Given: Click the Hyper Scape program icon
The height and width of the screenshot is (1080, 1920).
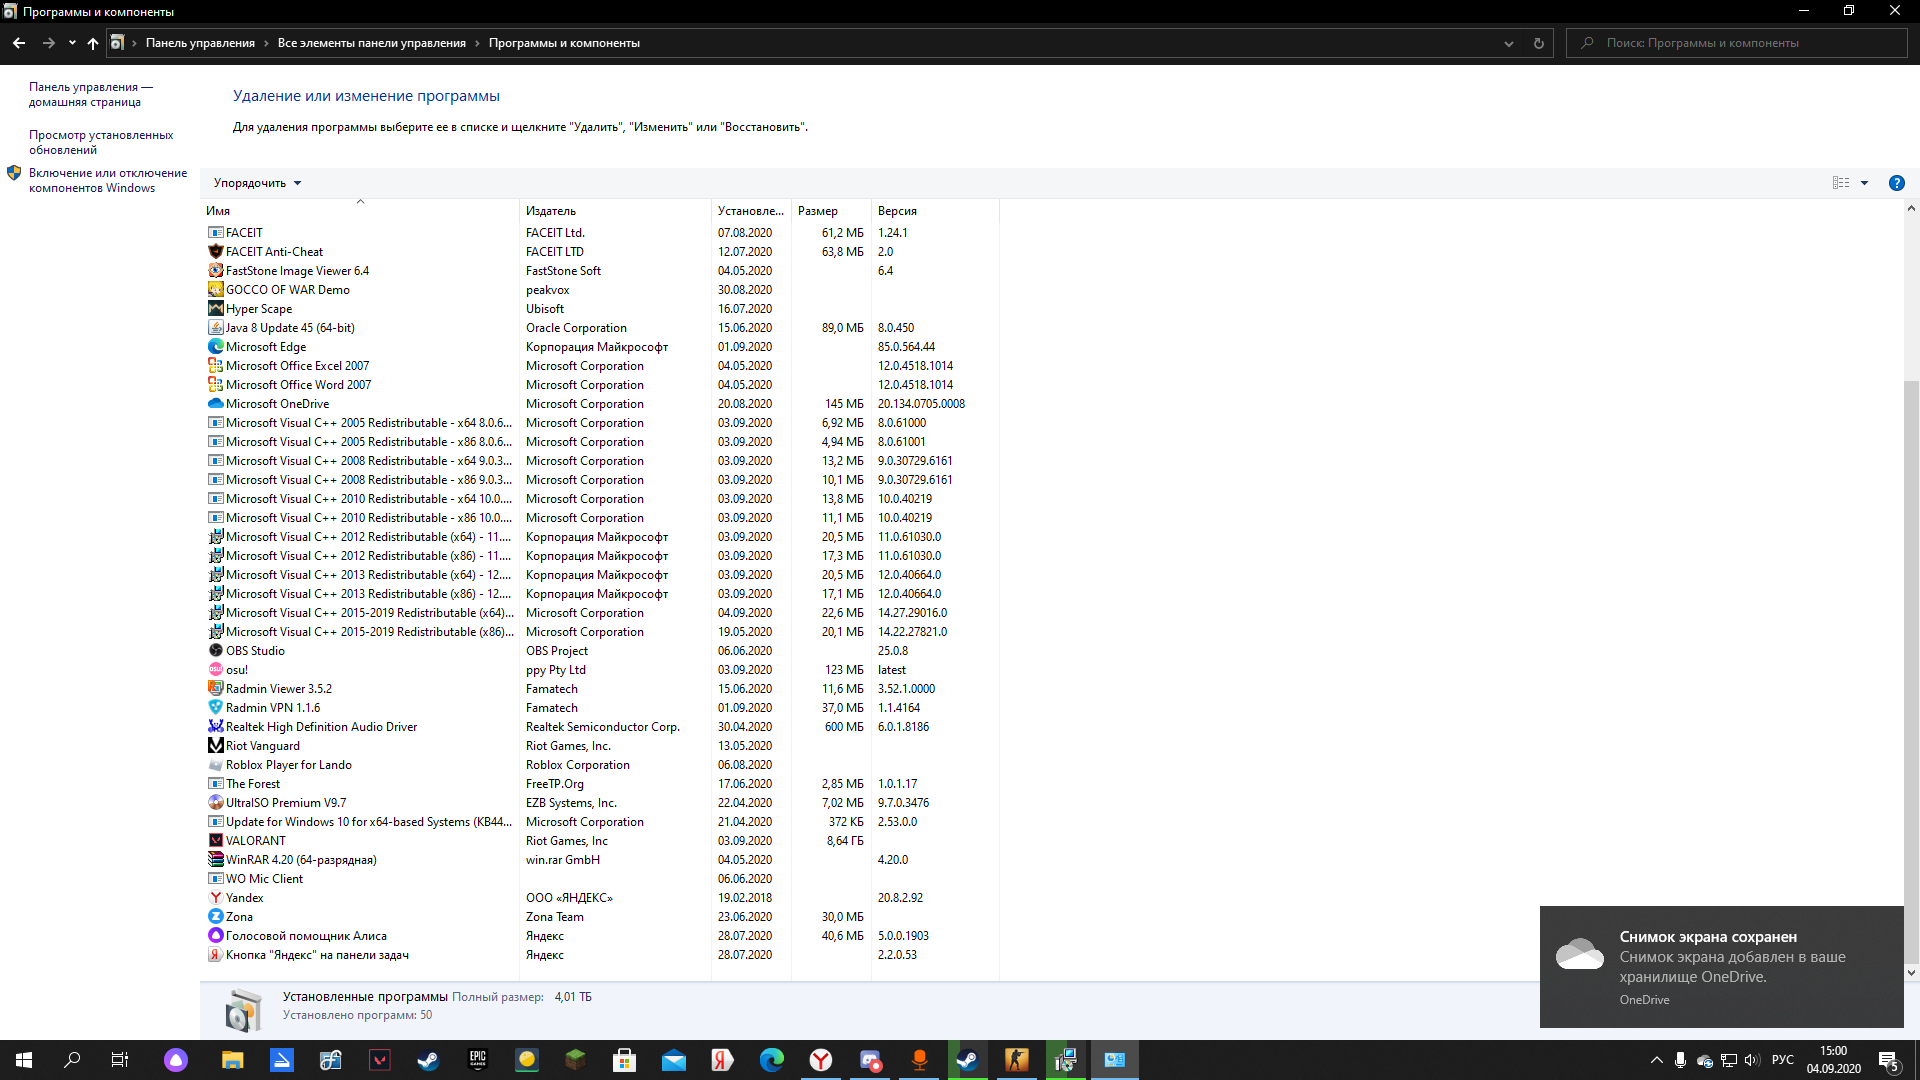Looking at the screenshot, I should pos(215,309).
